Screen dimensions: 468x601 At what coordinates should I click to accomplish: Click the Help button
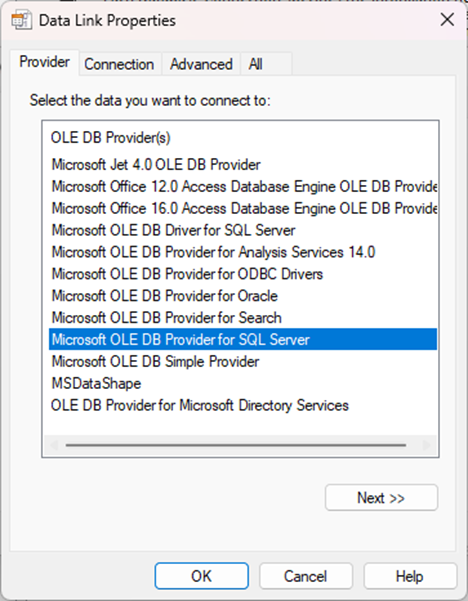410,576
